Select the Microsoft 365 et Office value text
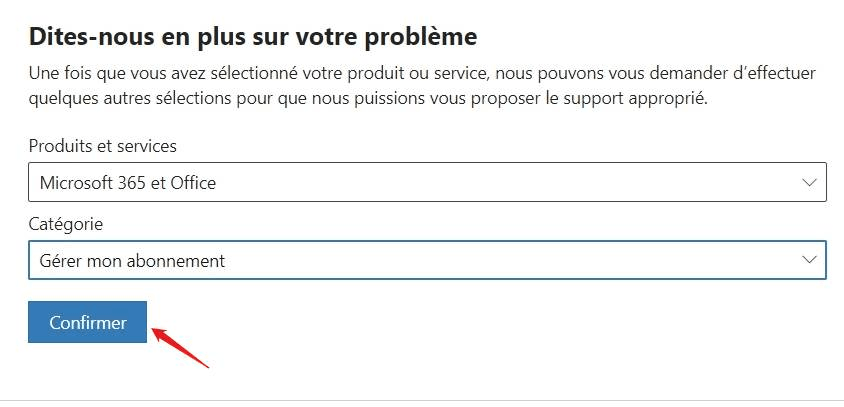This screenshot has height=407, width=844. (128, 183)
